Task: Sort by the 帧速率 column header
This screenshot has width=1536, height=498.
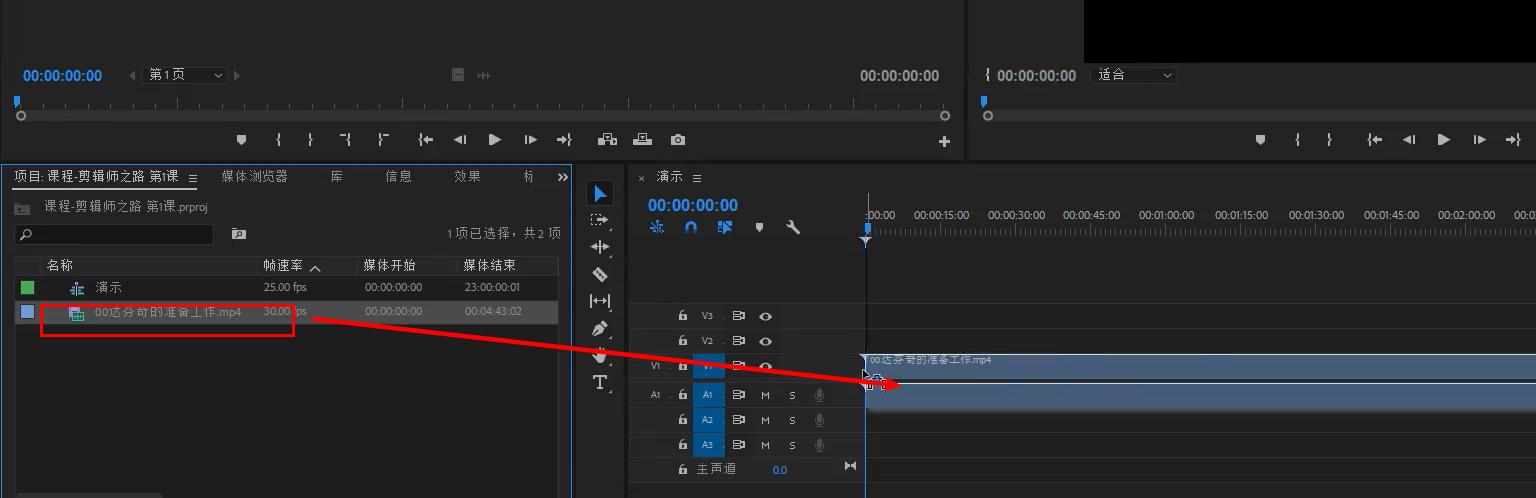Action: pos(284,266)
